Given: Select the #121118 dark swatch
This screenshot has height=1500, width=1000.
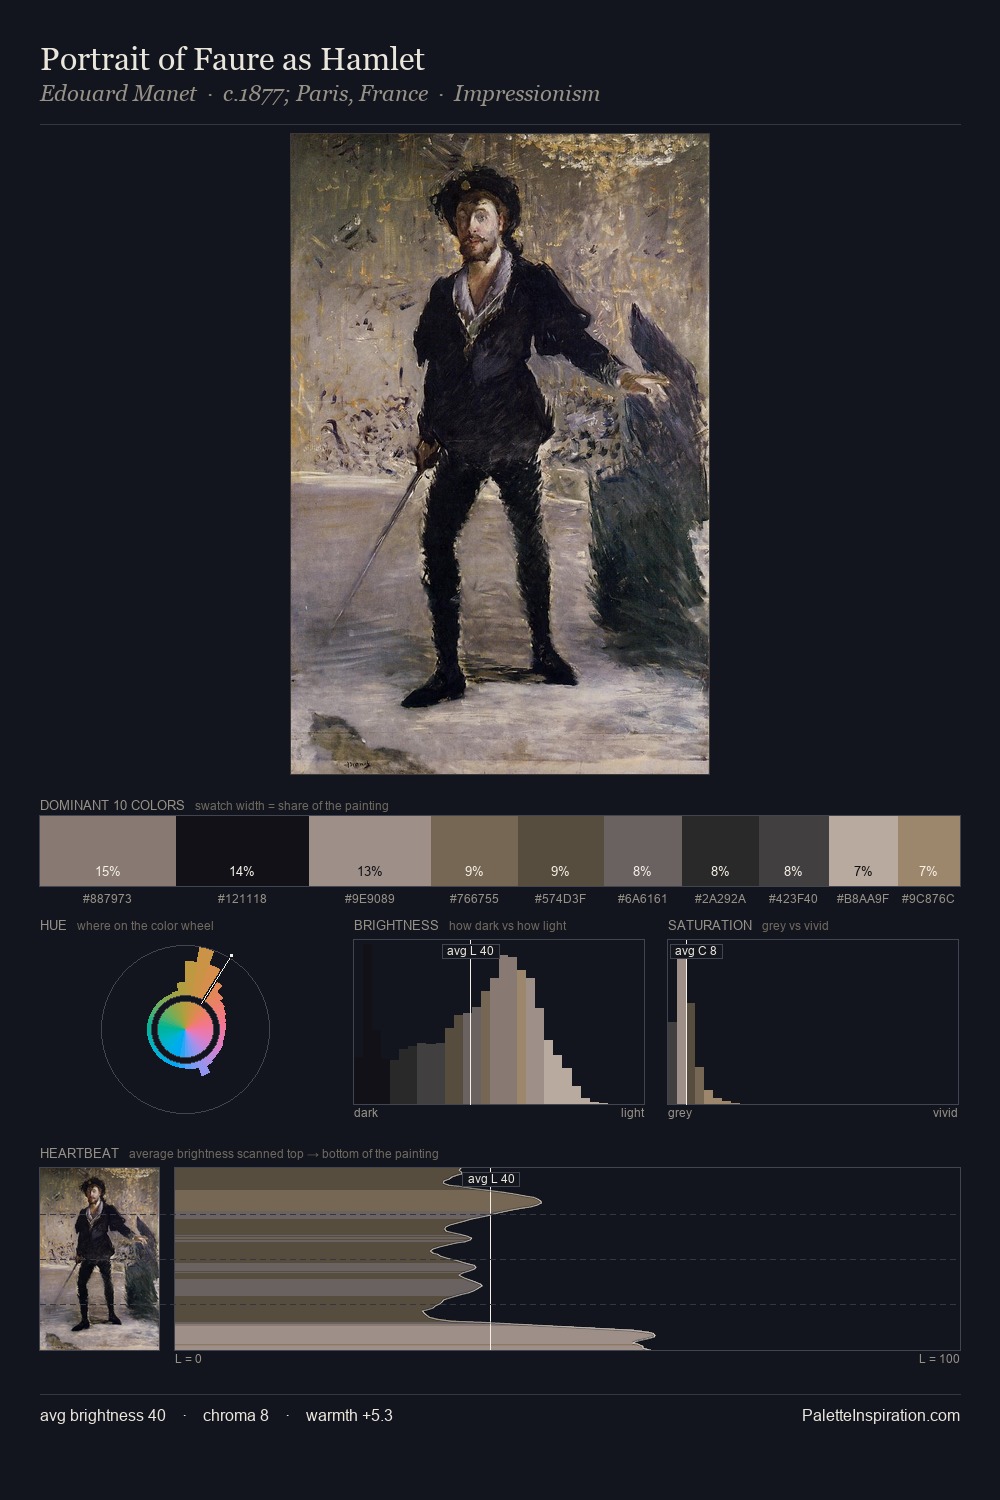Looking at the screenshot, I should (242, 851).
